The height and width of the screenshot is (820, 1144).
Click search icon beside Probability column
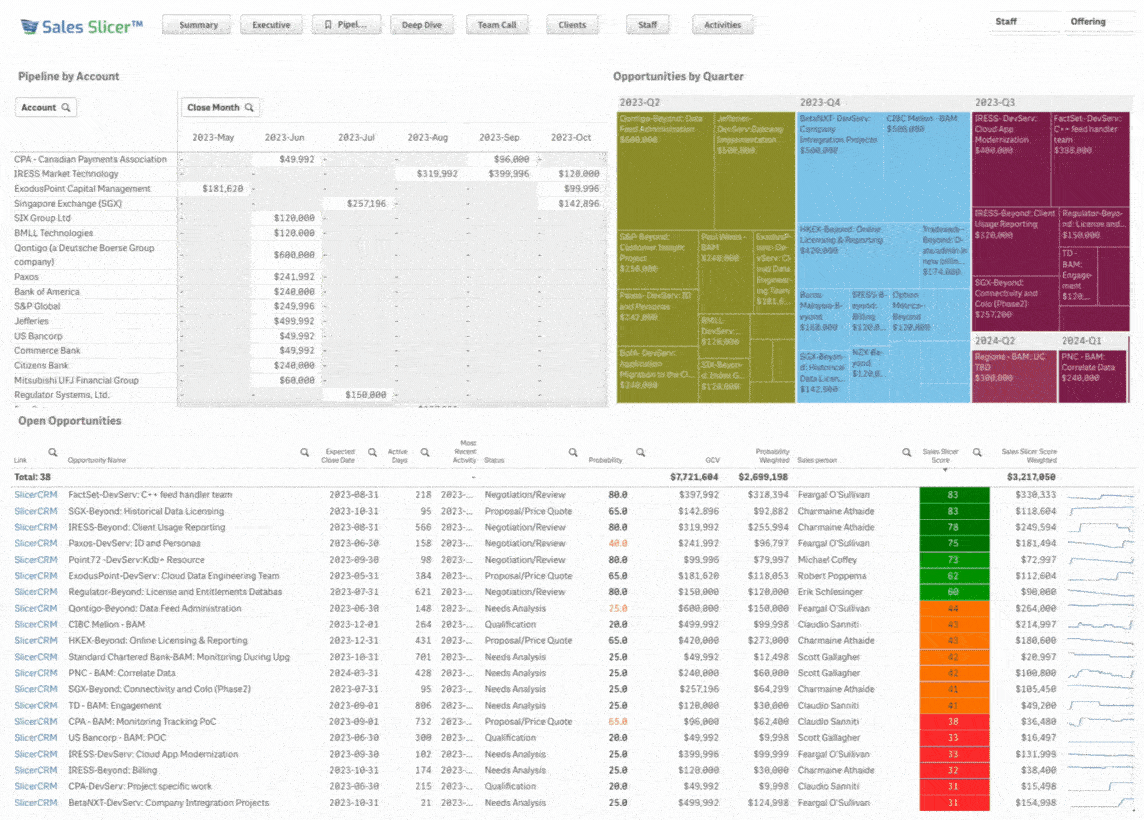pyautogui.click(x=641, y=452)
